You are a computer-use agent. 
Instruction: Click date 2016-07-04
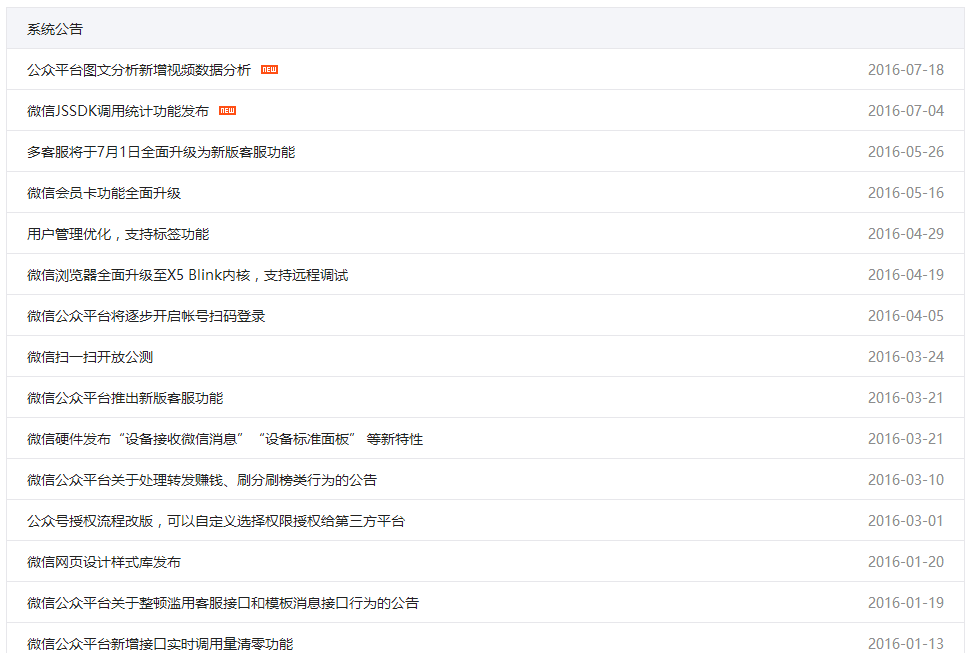click(906, 111)
